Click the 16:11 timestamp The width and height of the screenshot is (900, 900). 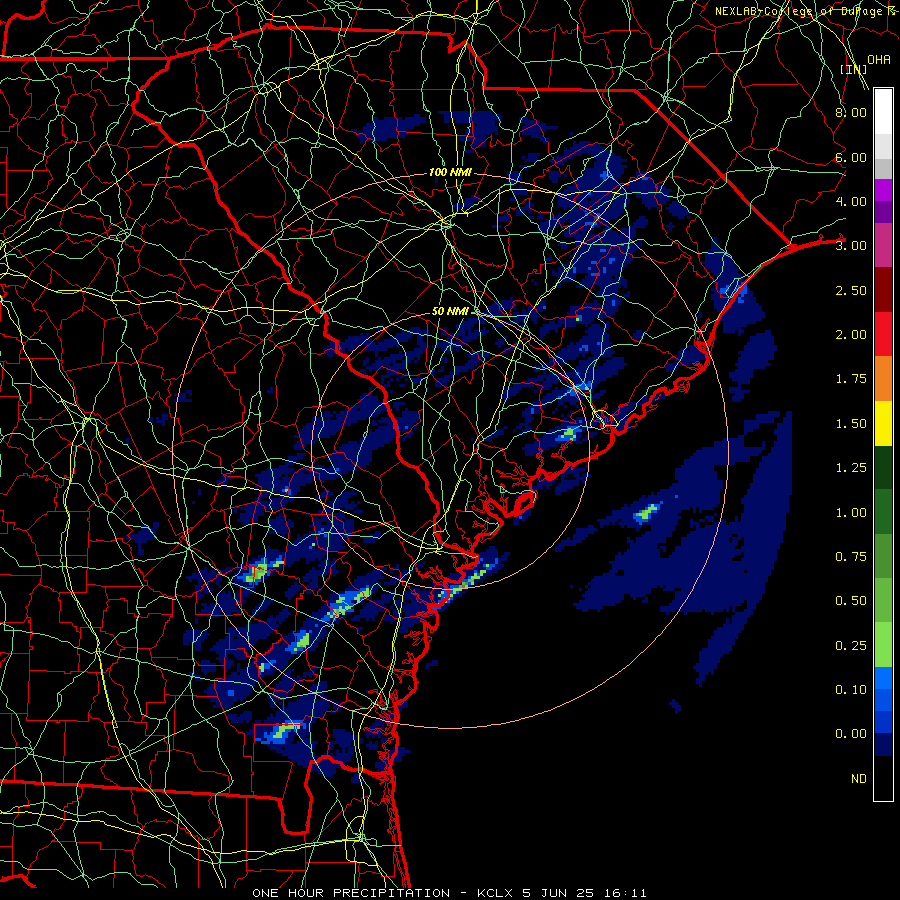pyautogui.click(x=625, y=893)
